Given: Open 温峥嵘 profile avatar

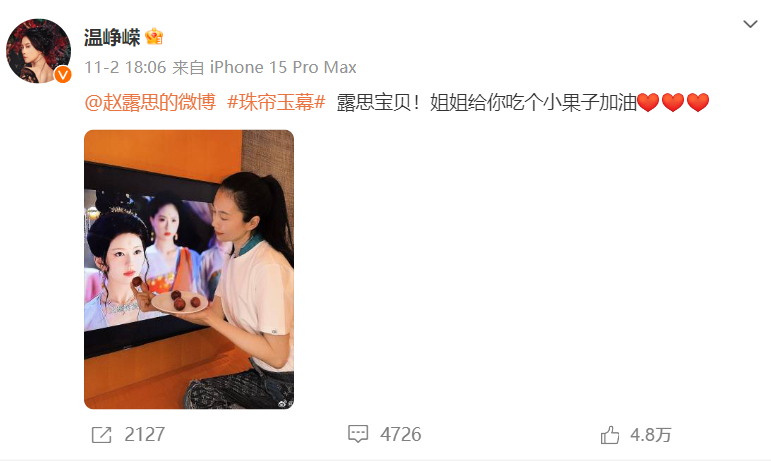Looking at the screenshot, I should (x=38, y=51).
